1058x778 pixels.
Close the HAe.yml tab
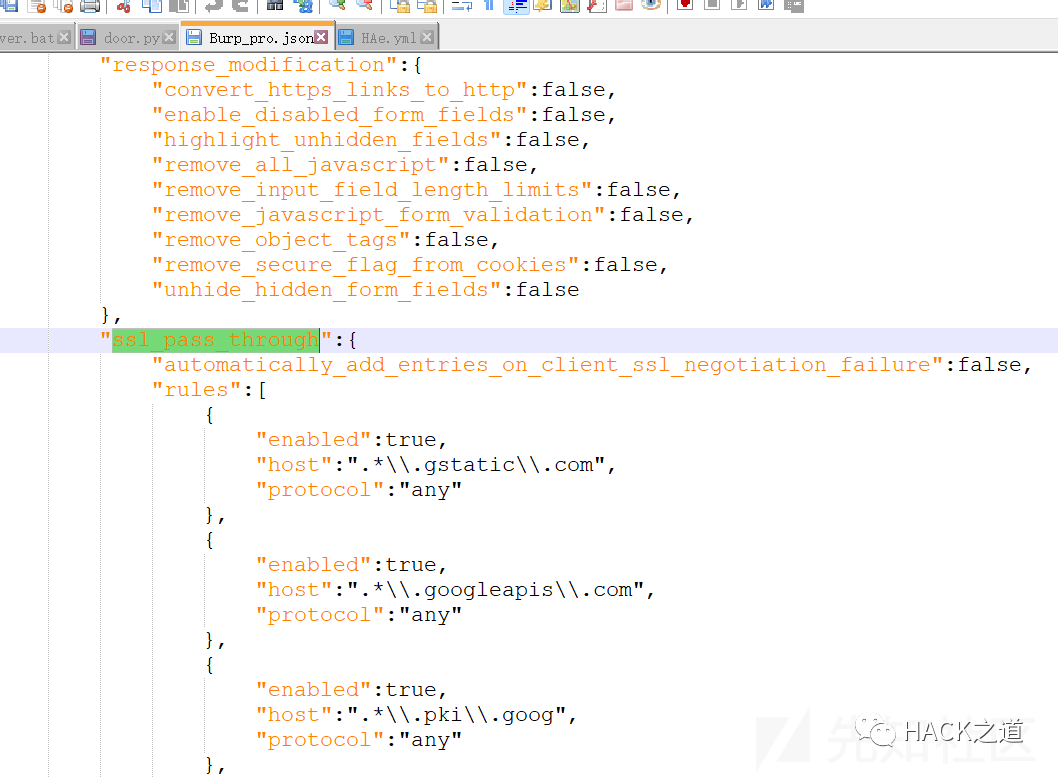tap(427, 38)
